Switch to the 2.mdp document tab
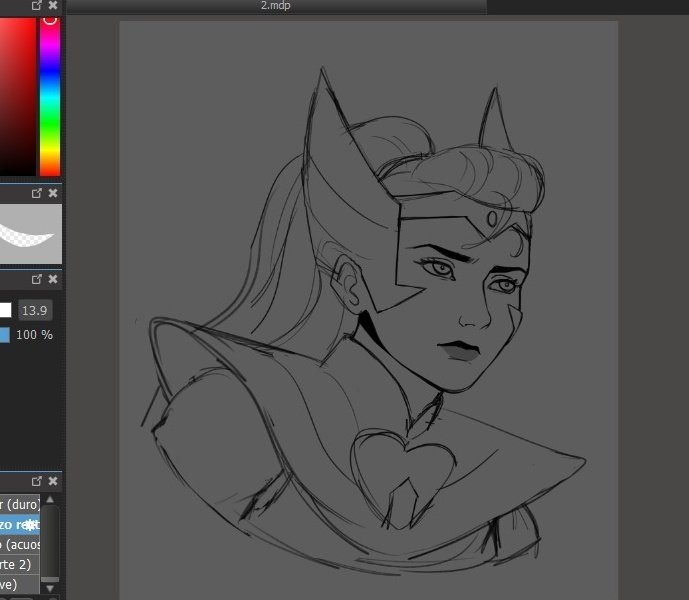 click(x=276, y=6)
